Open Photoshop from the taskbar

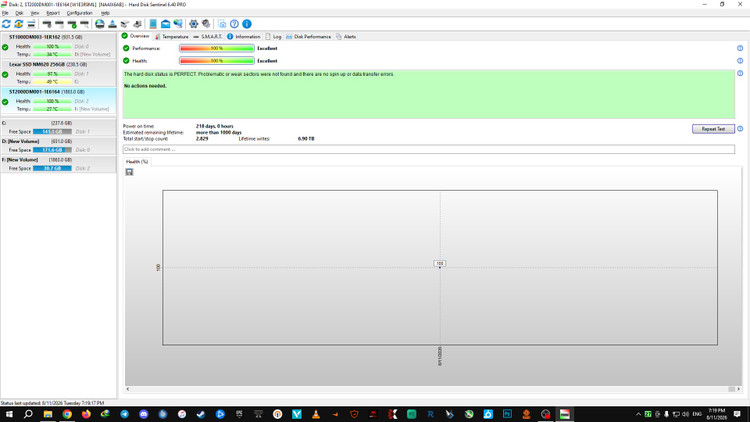tap(507, 414)
